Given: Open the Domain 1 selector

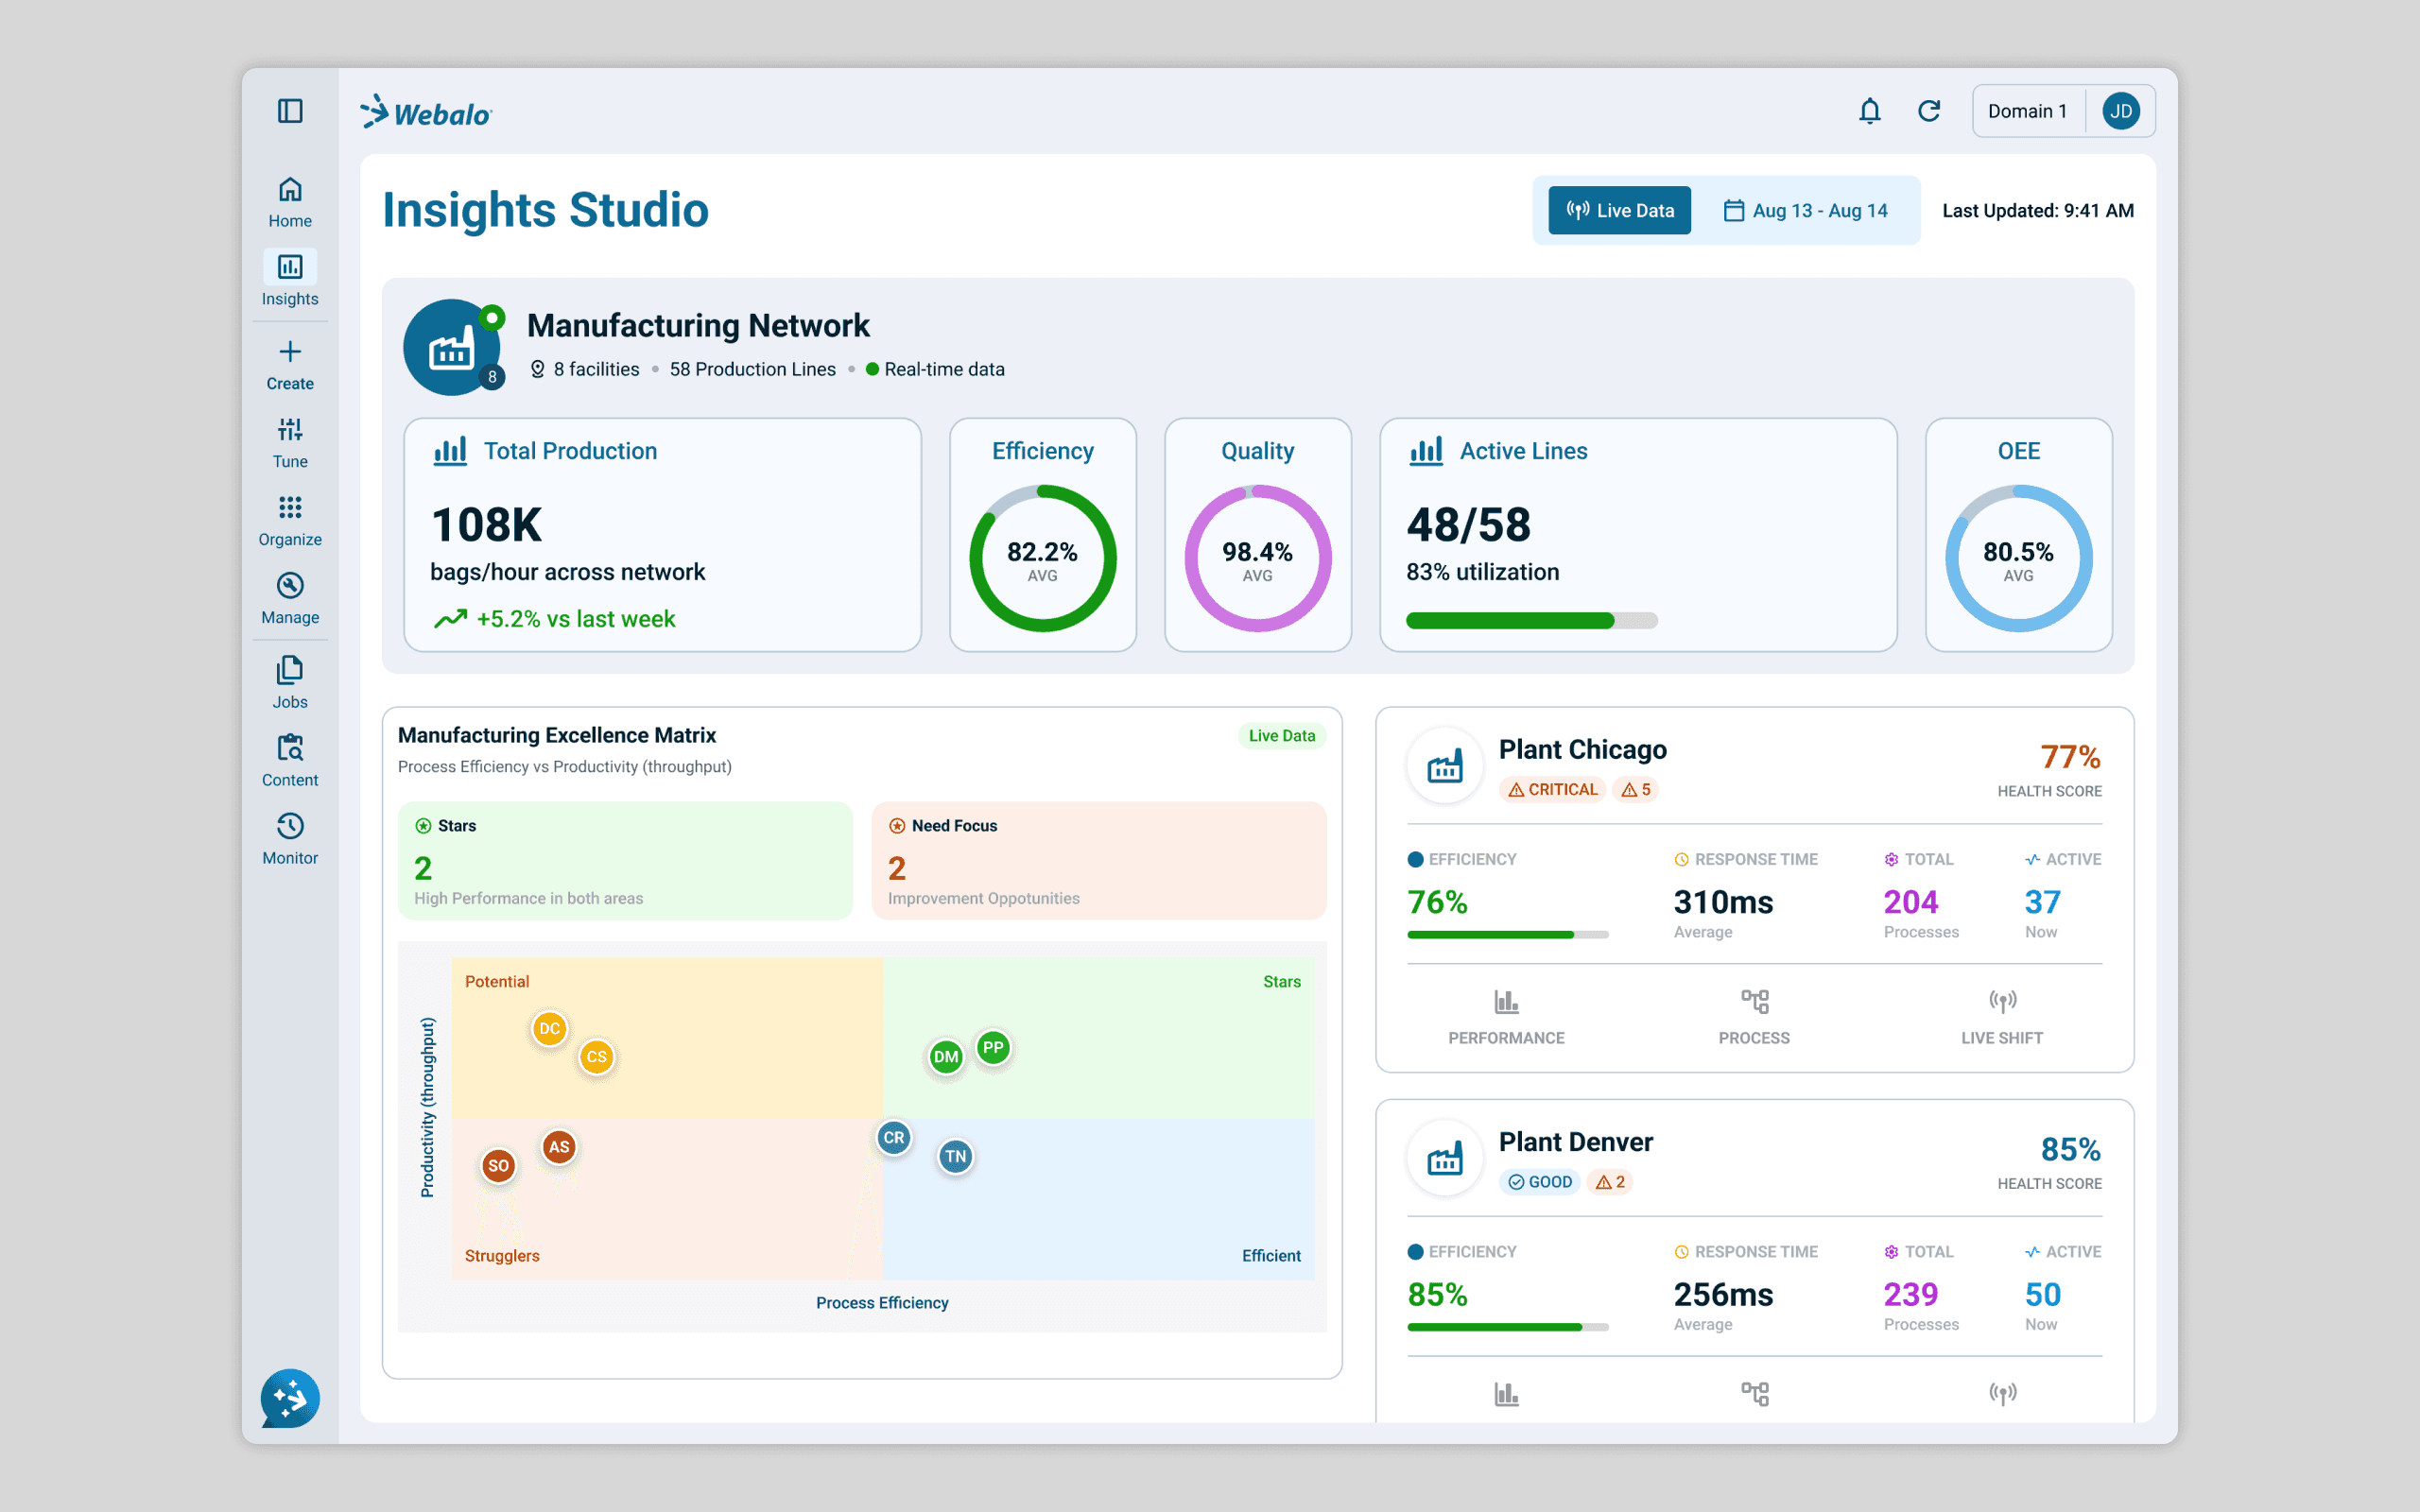Looking at the screenshot, I should (x=2026, y=111).
